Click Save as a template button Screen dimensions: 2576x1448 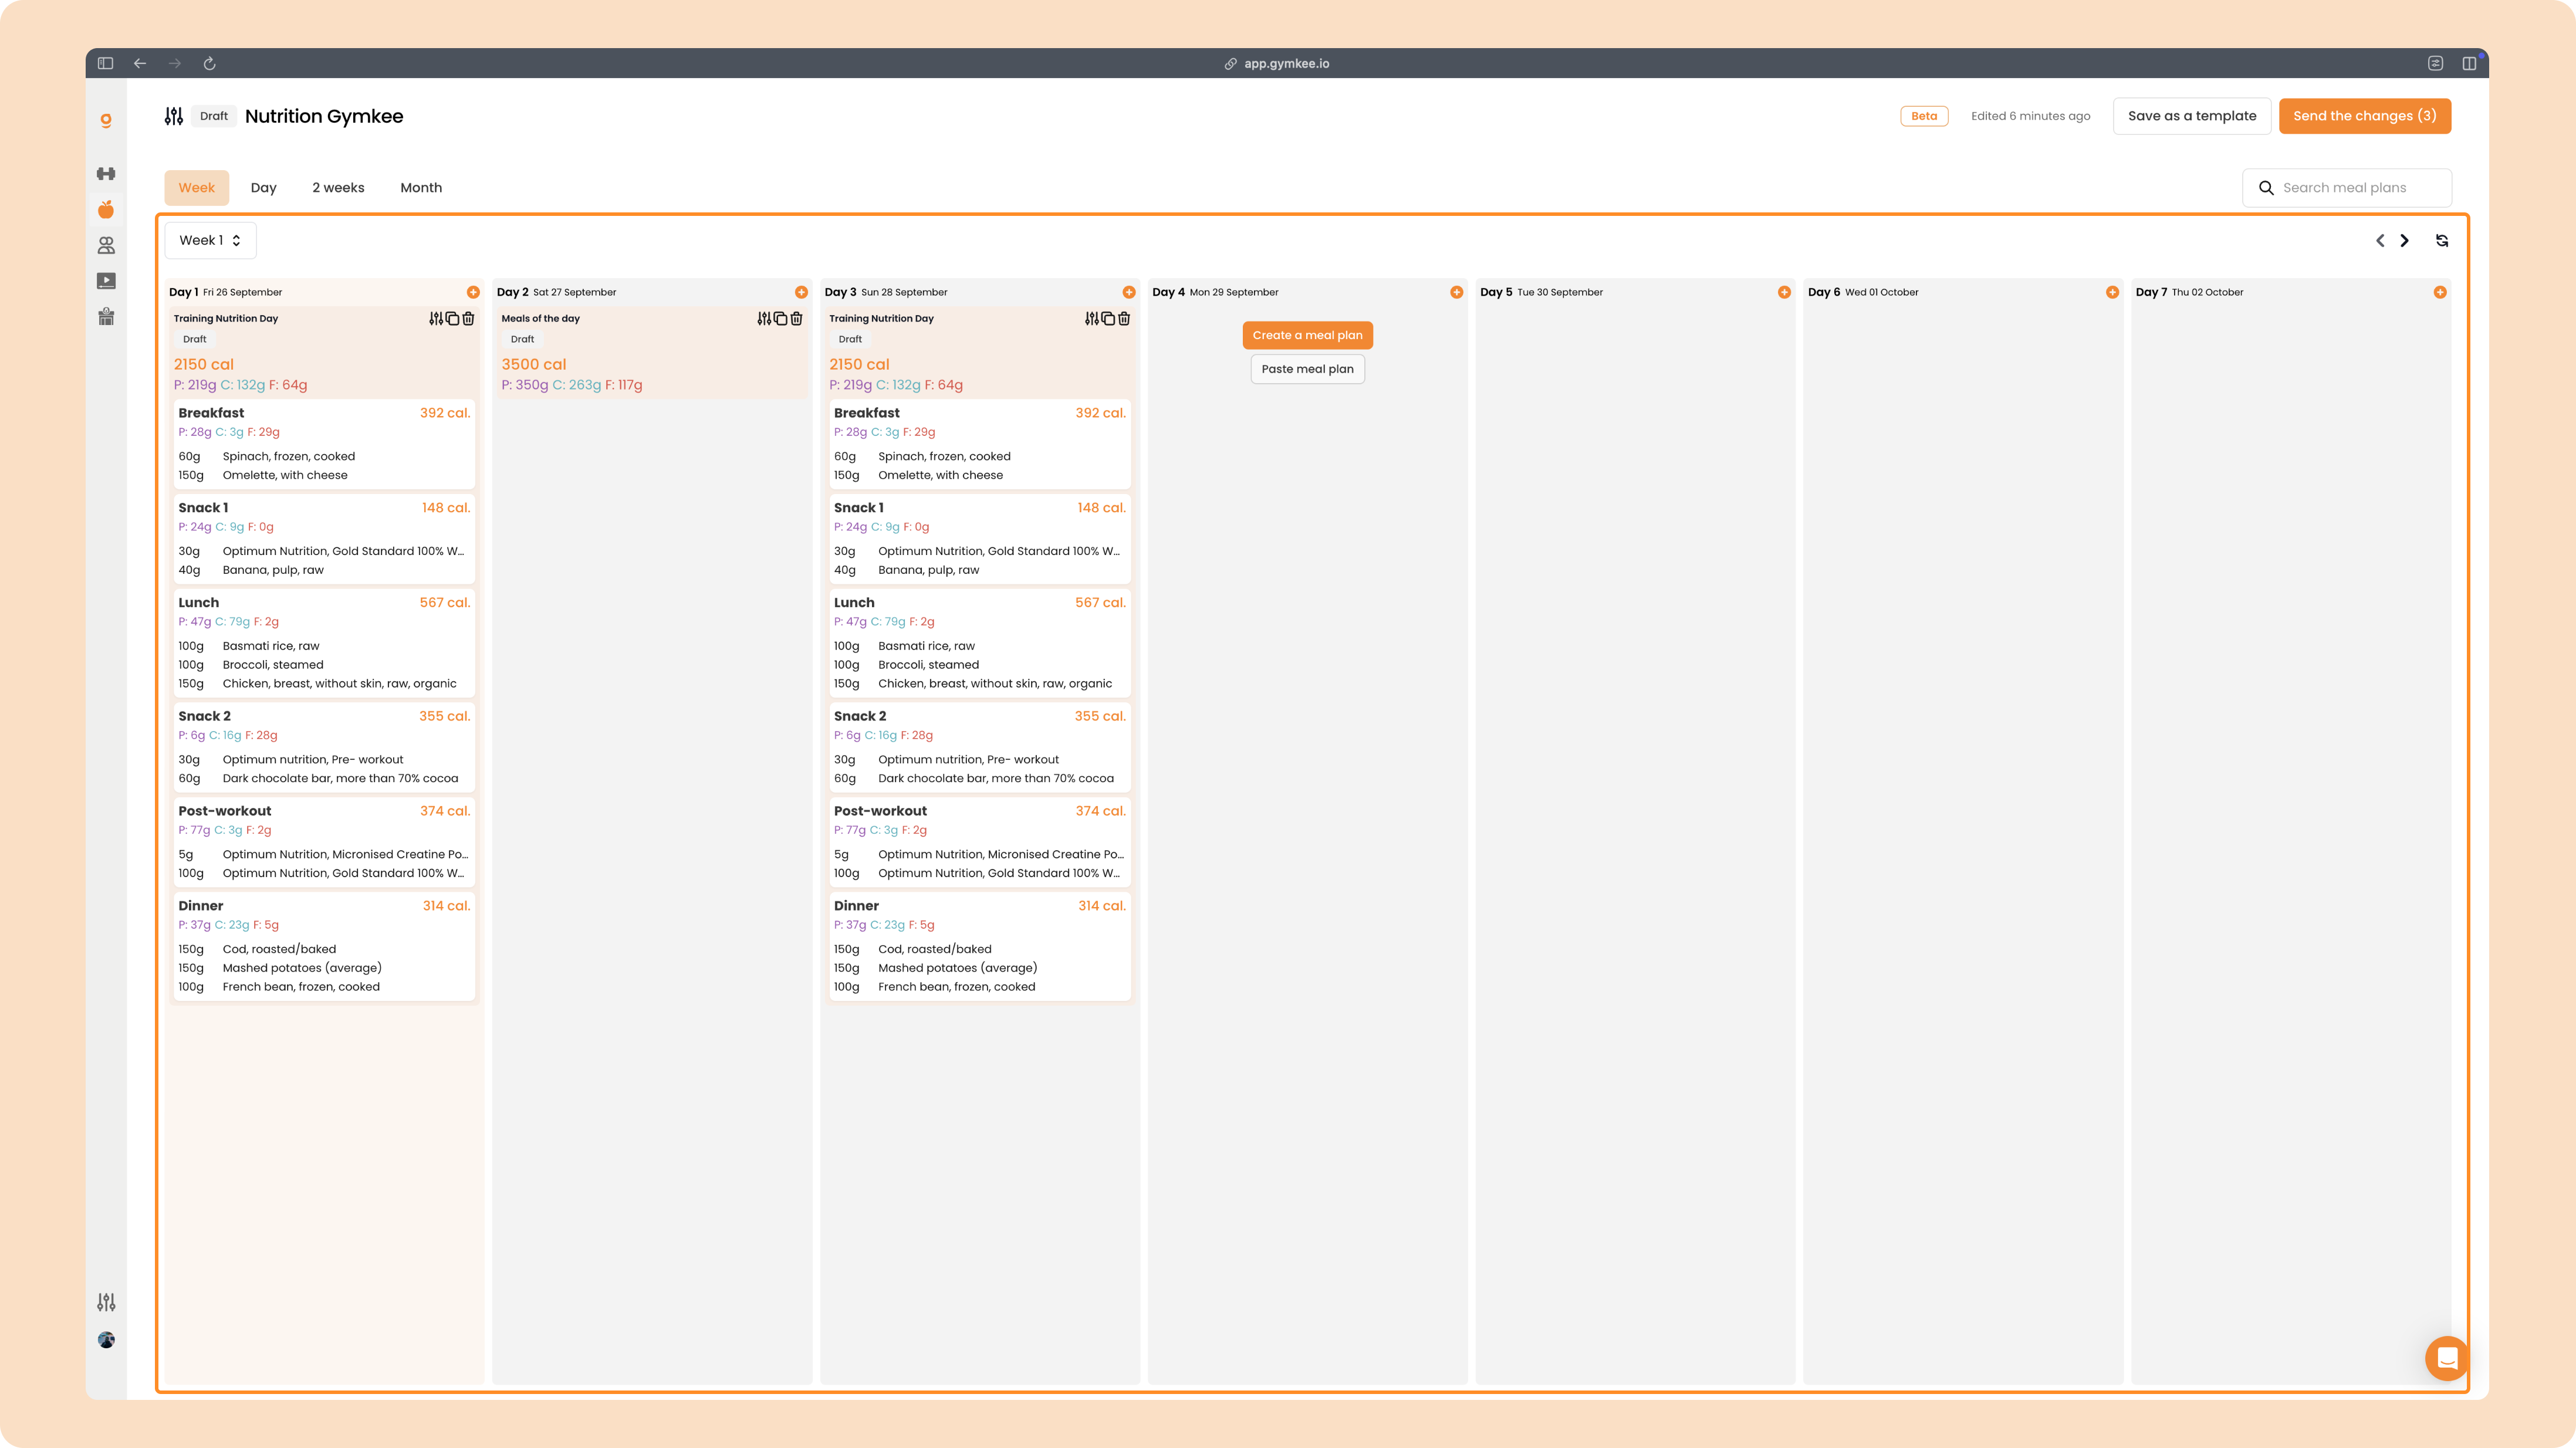click(x=2192, y=116)
